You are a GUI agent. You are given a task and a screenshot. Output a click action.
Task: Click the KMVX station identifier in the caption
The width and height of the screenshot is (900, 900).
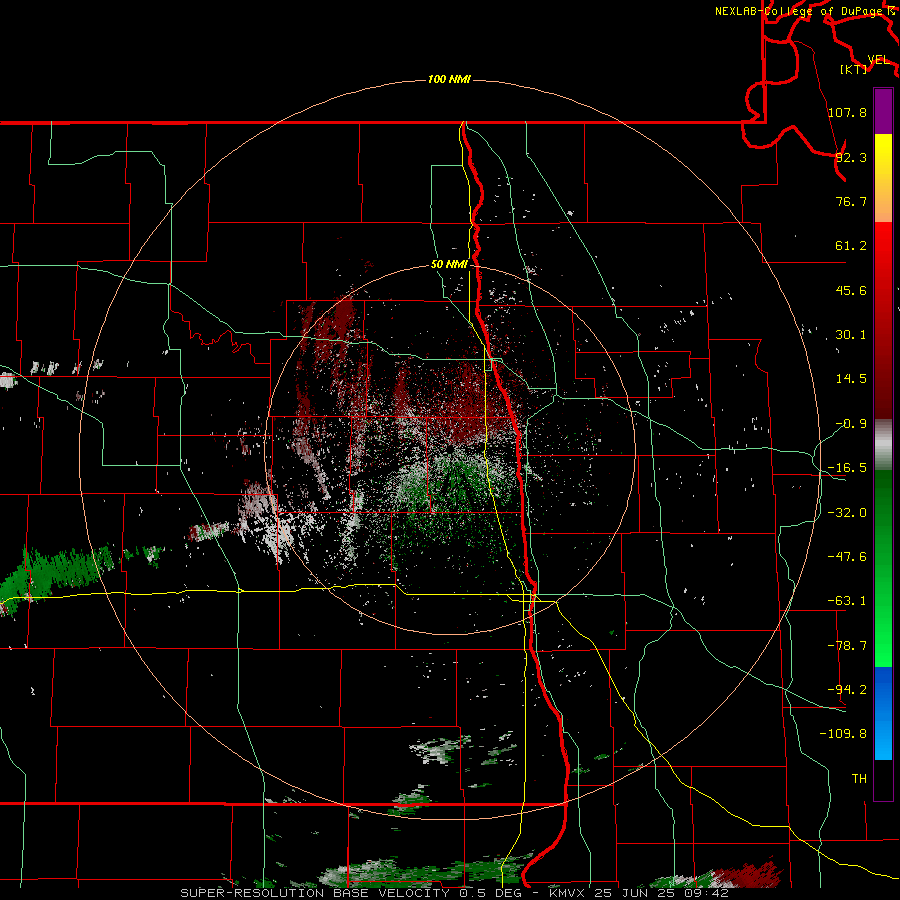pos(568,893)
